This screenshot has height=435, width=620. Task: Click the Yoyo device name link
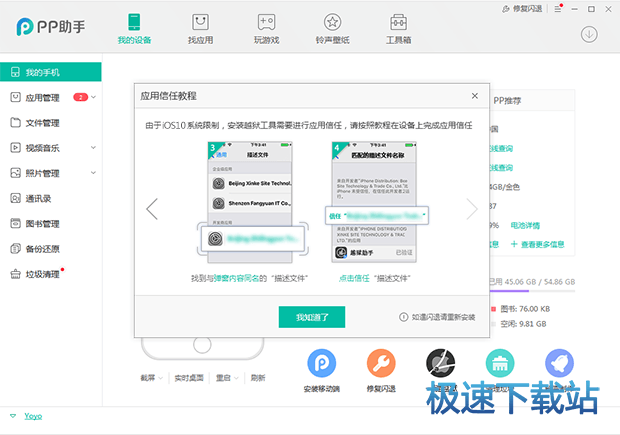pos(33,416)
